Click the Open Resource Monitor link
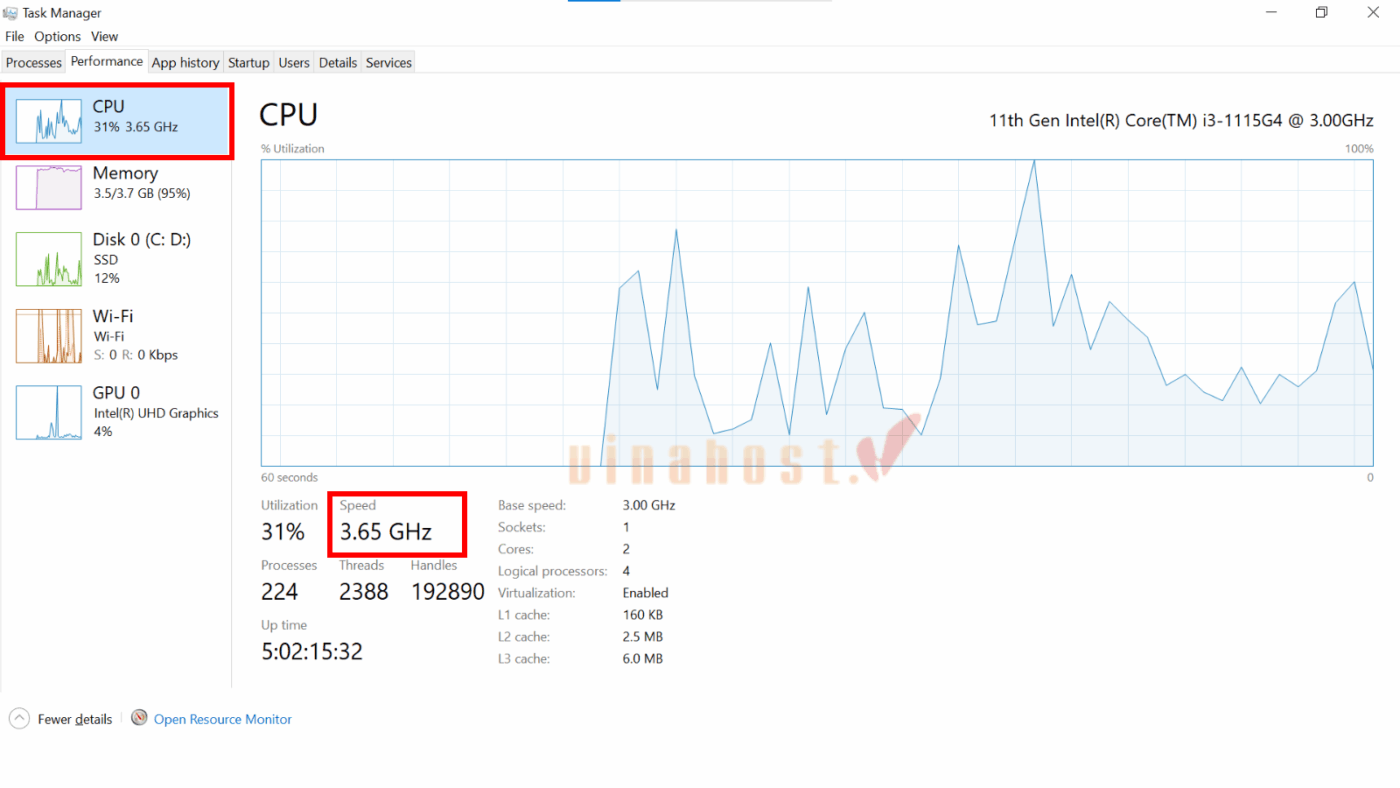The height and width of the screenshot is (788, 1400). [223, 719]
